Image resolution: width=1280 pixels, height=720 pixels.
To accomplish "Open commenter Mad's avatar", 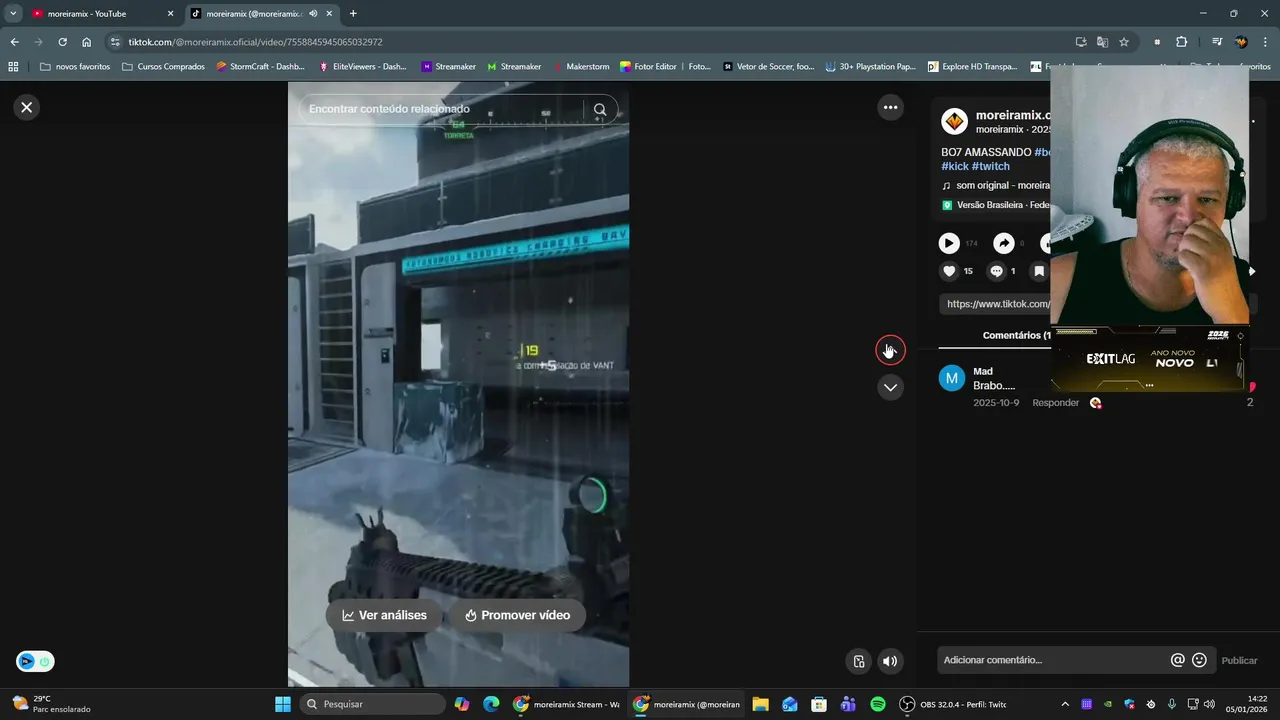I will [x=952, y=378].
